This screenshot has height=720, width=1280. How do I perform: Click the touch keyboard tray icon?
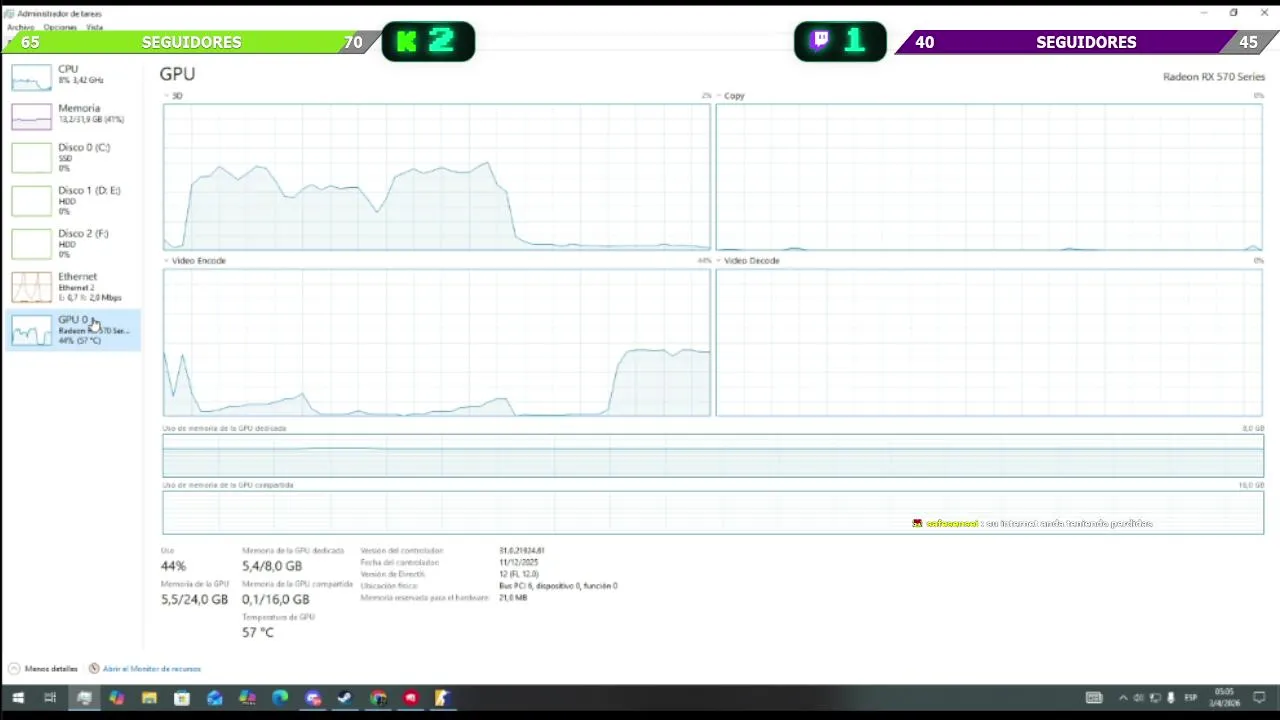point(1094,698)
